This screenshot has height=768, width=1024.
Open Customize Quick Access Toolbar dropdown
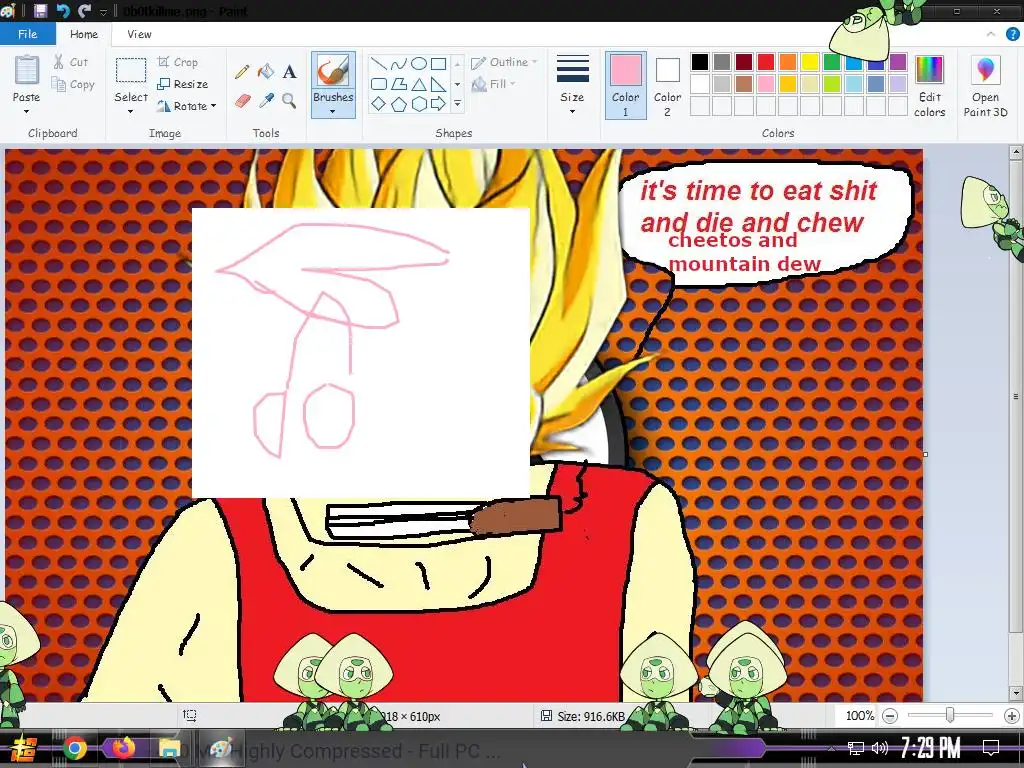point(103,11)
